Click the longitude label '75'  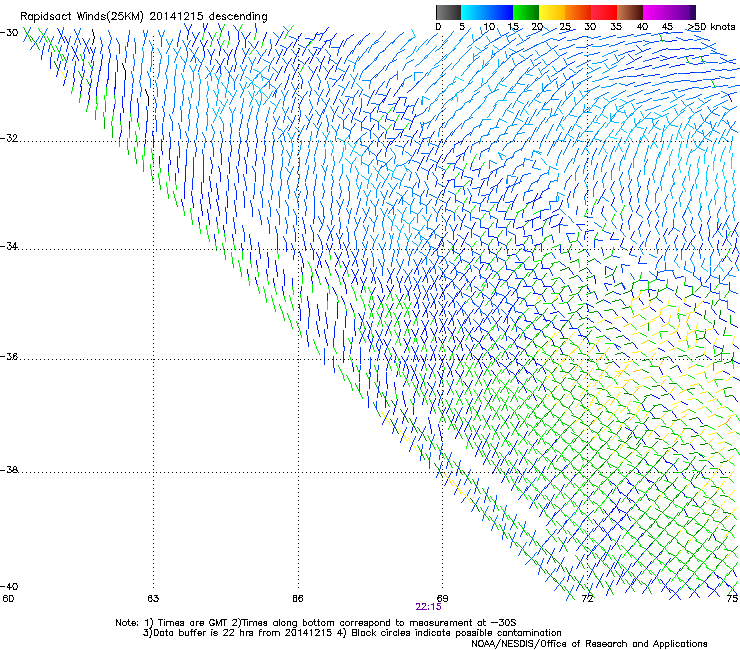(732, 599)
